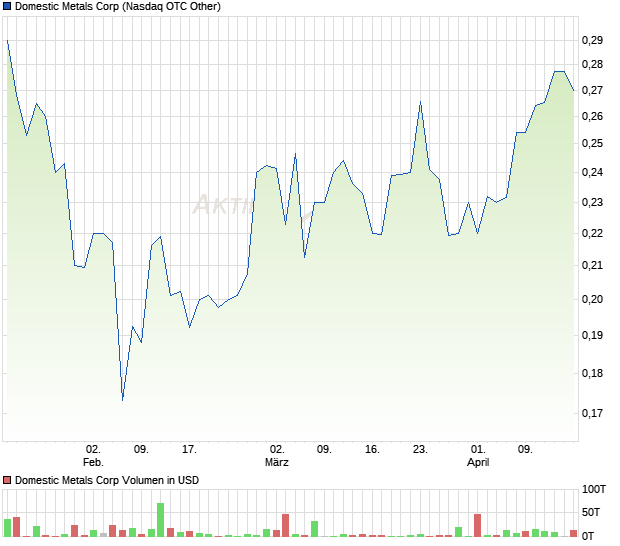The width and height of the screenshot is (620, 546).
Task: Click the 0,28 price axis label
Action: pyautogui.click(x=592, y=64)
